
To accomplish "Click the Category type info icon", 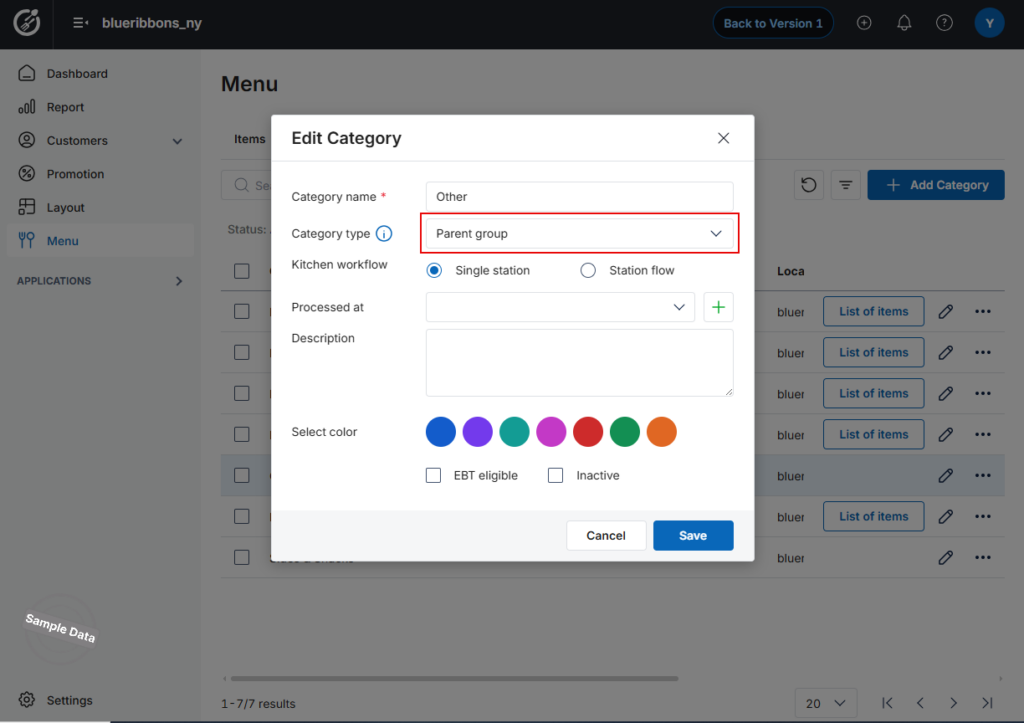I will pos(384,233).
